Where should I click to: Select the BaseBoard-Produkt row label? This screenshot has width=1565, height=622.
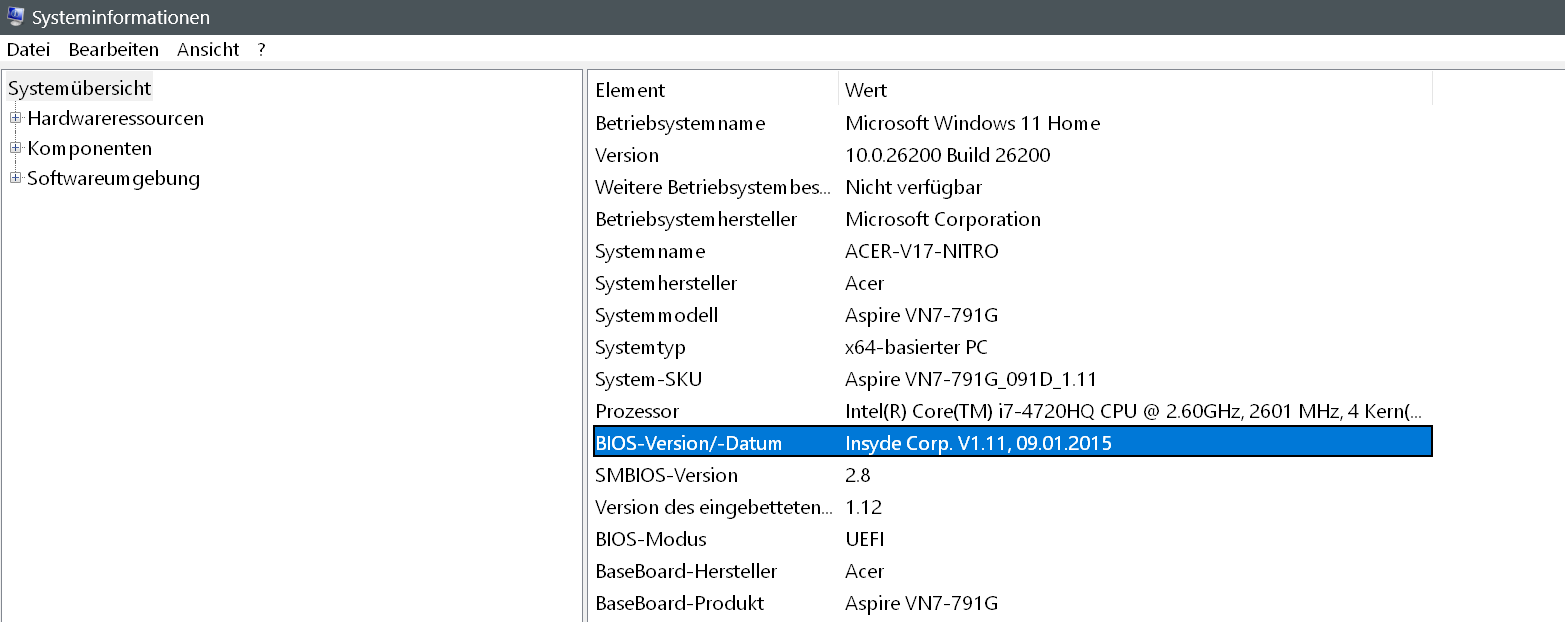pyautogui.click(x=680, y=603)
